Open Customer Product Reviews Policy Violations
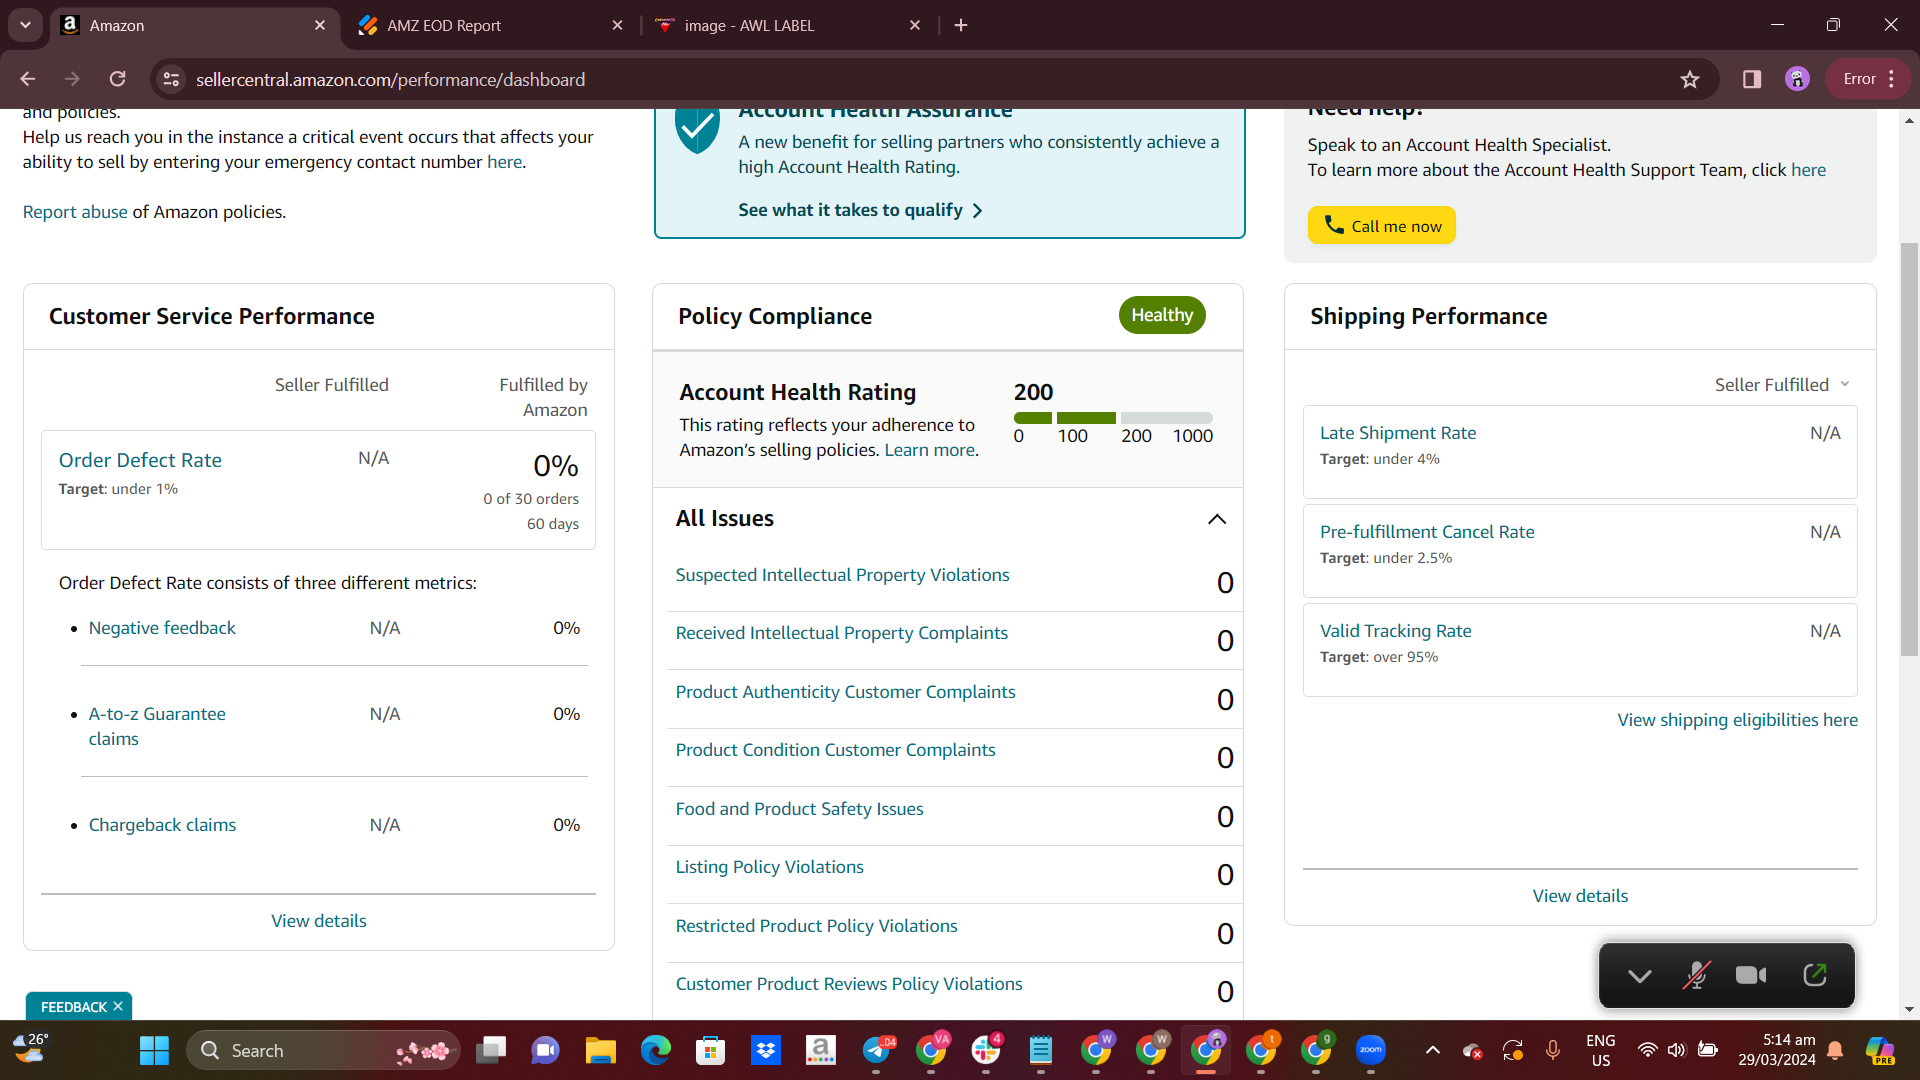This screenshot has width=1920, height=1080. (x=849, y=984)
